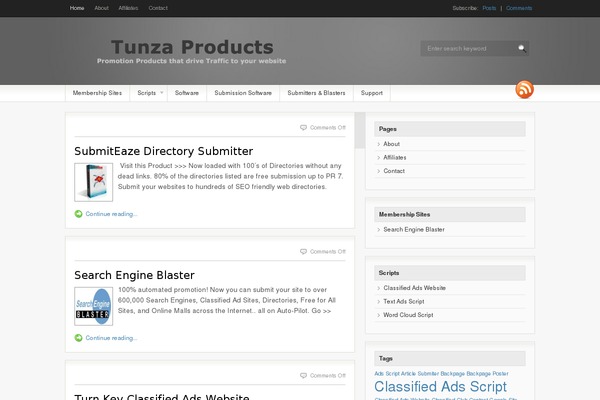Open SubmitEaze software box thumbnail
The width and height of the screenshot is (600, 400).
point(93,182)
